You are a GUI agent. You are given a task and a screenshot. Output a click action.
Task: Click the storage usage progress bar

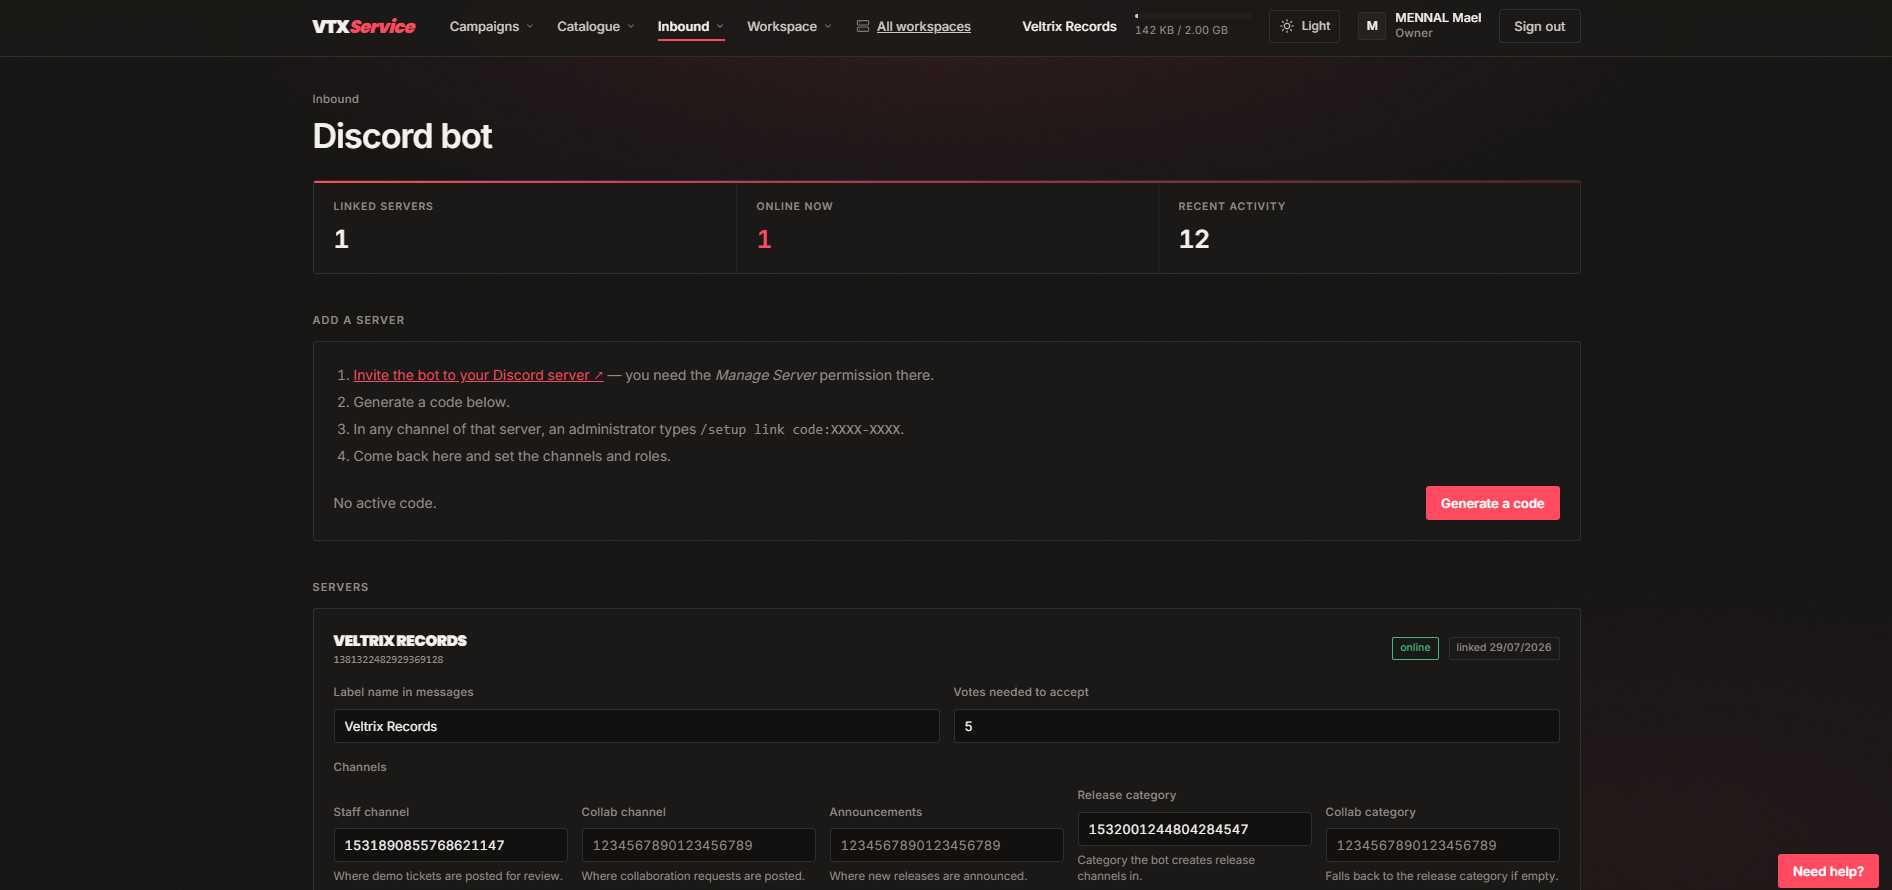tap(1193, 16)
